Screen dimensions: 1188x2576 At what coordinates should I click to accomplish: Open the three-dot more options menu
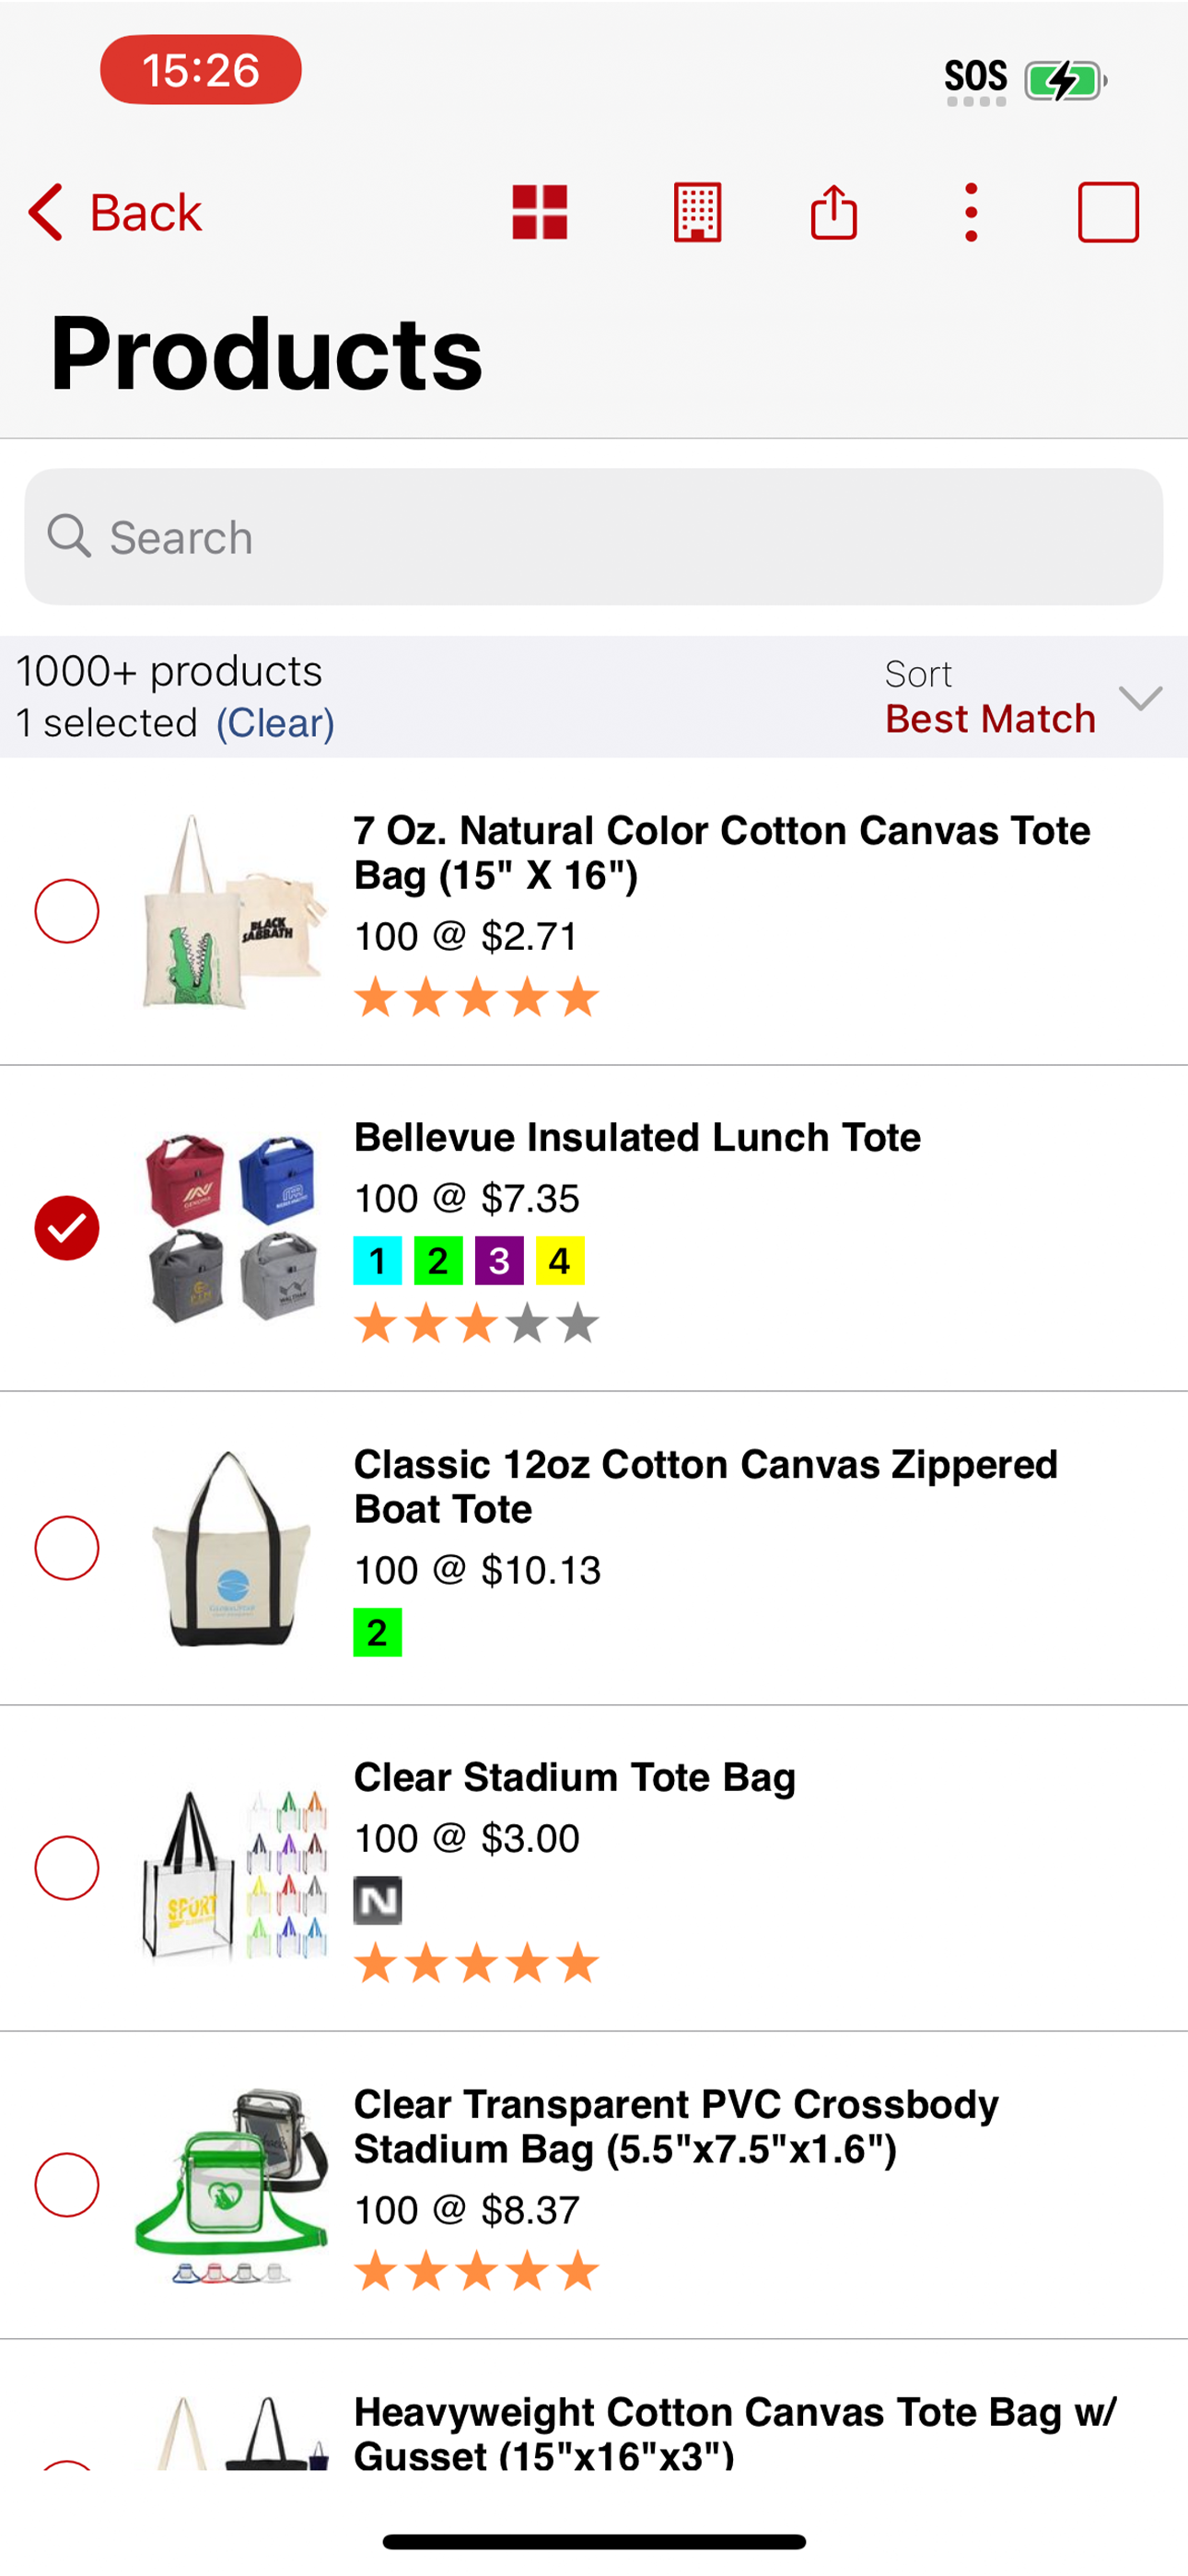click(x=970, y=212)
